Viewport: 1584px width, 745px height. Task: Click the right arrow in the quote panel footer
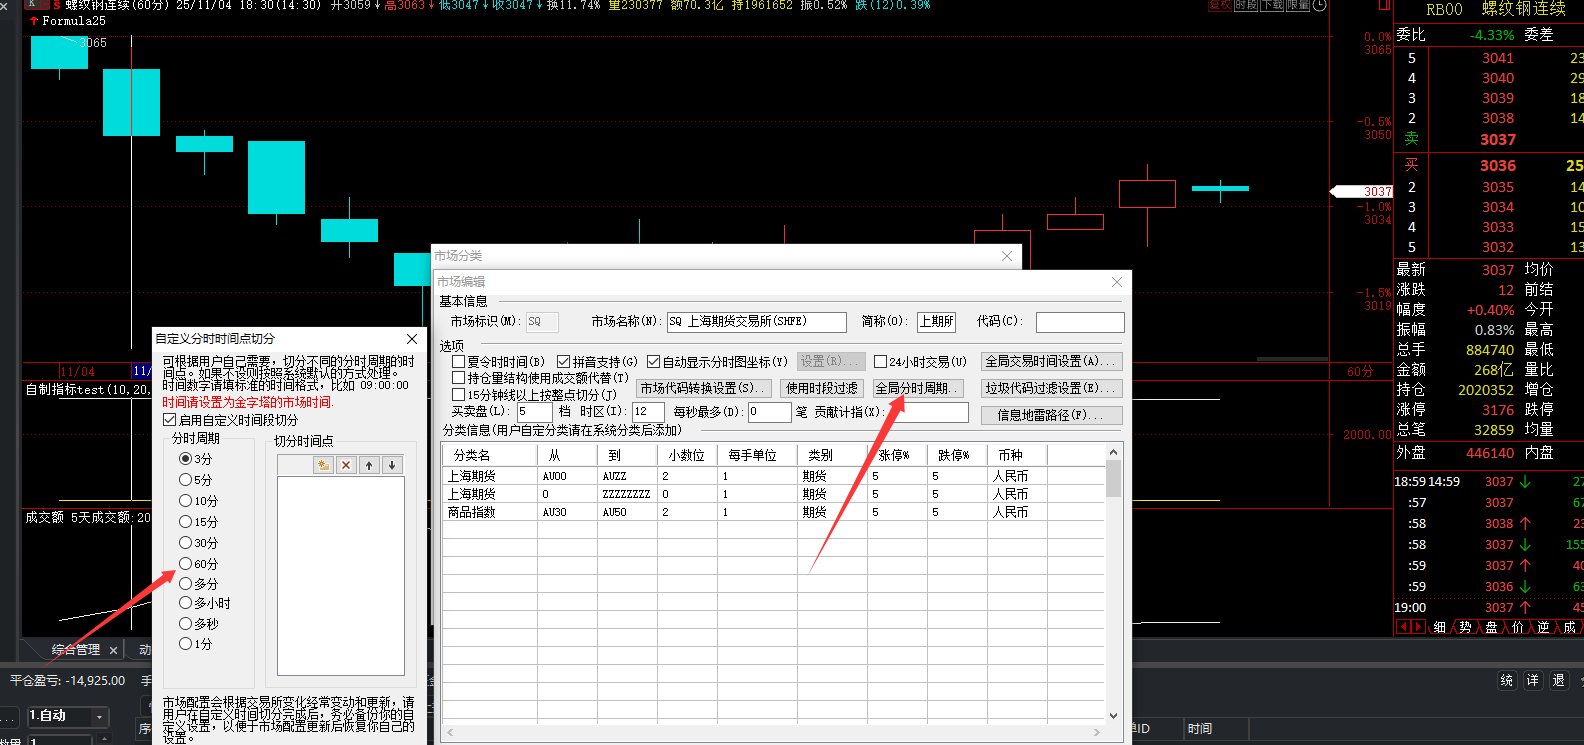point(1418,627)
